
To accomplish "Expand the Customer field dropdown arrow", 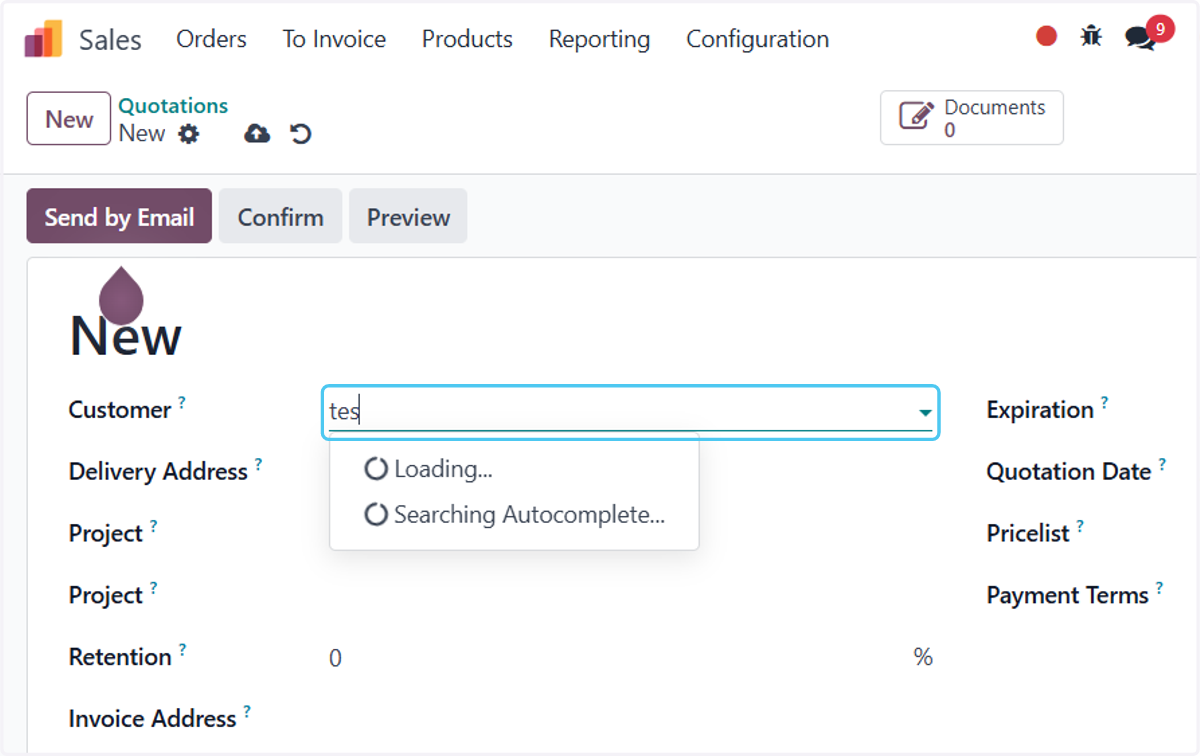I will [925, 412].
